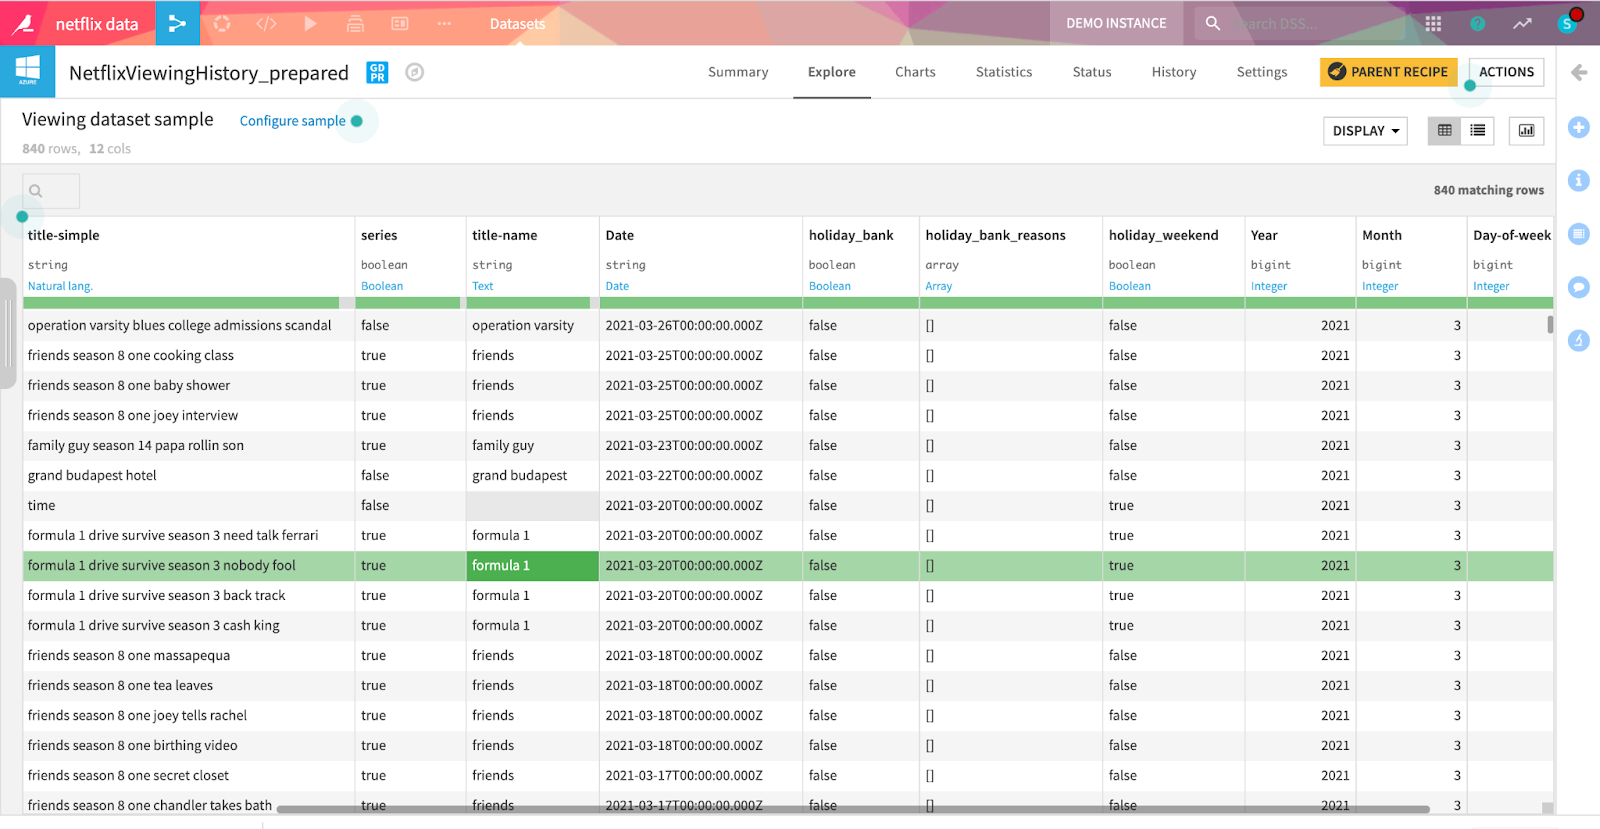The height and width of the screenshot is (829, 1600).
Task: Switch to table grid view
Action: [1444, 131]
